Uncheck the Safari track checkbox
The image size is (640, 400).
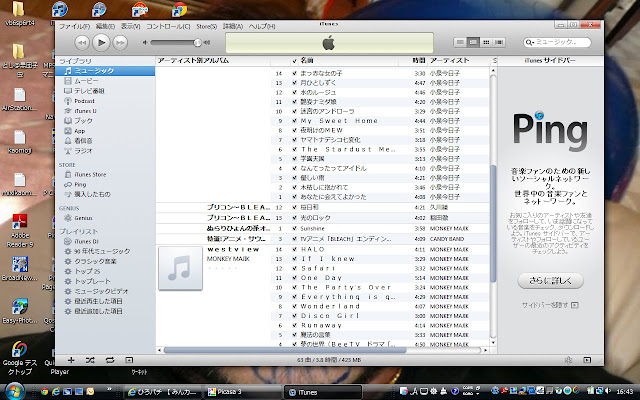[294, 269]
